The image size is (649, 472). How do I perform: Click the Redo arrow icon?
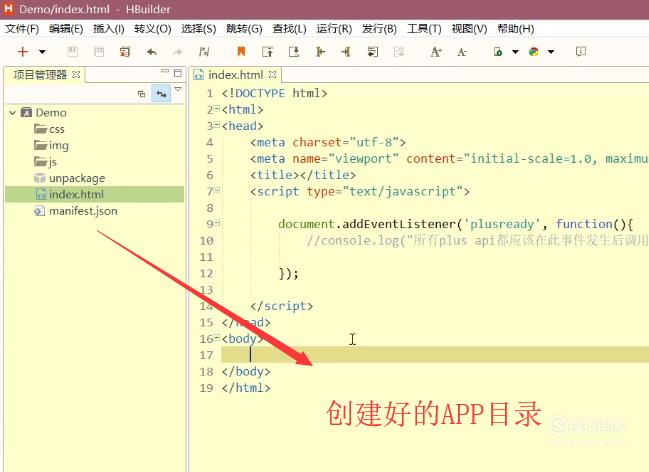point(178,52)
